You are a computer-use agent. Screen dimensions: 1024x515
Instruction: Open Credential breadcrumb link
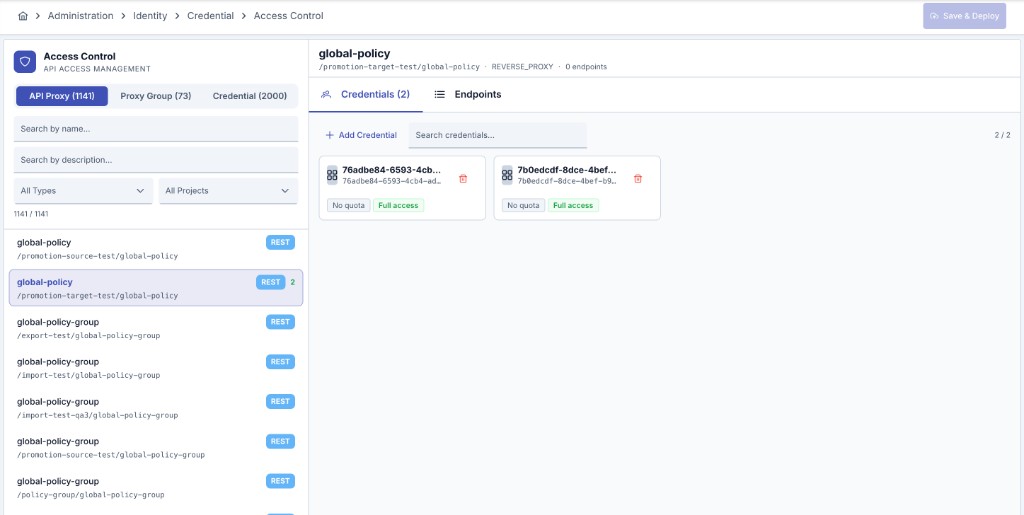click(210, 16)
